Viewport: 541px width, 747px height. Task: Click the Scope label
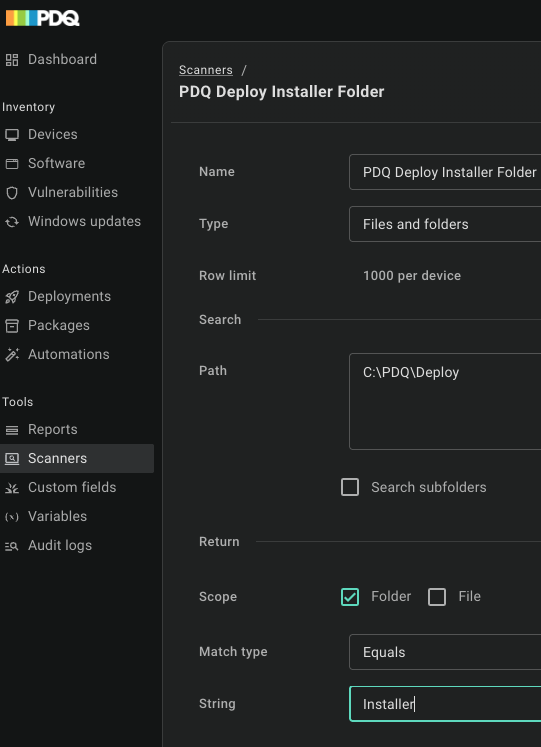click(x=218, y=597)
